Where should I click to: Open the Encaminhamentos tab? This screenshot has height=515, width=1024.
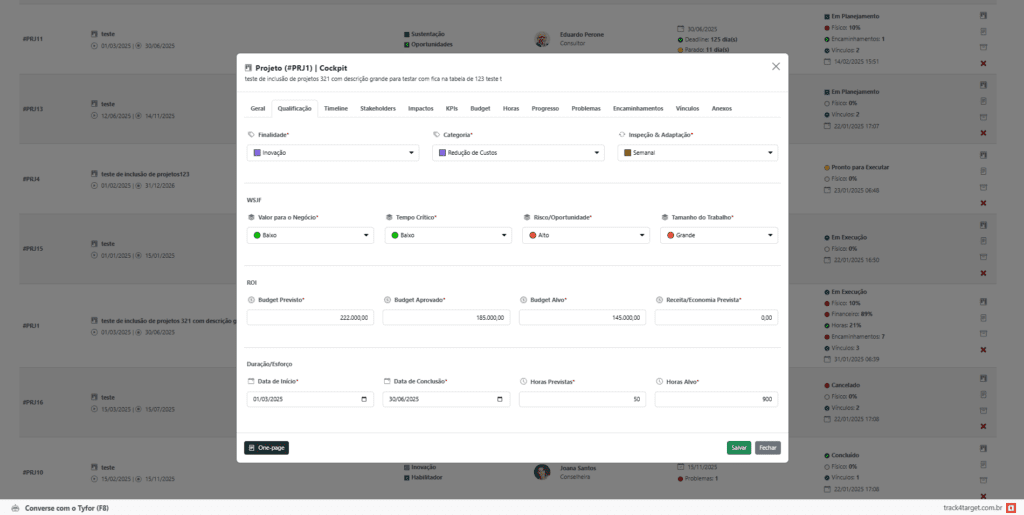tap(637, 107)
